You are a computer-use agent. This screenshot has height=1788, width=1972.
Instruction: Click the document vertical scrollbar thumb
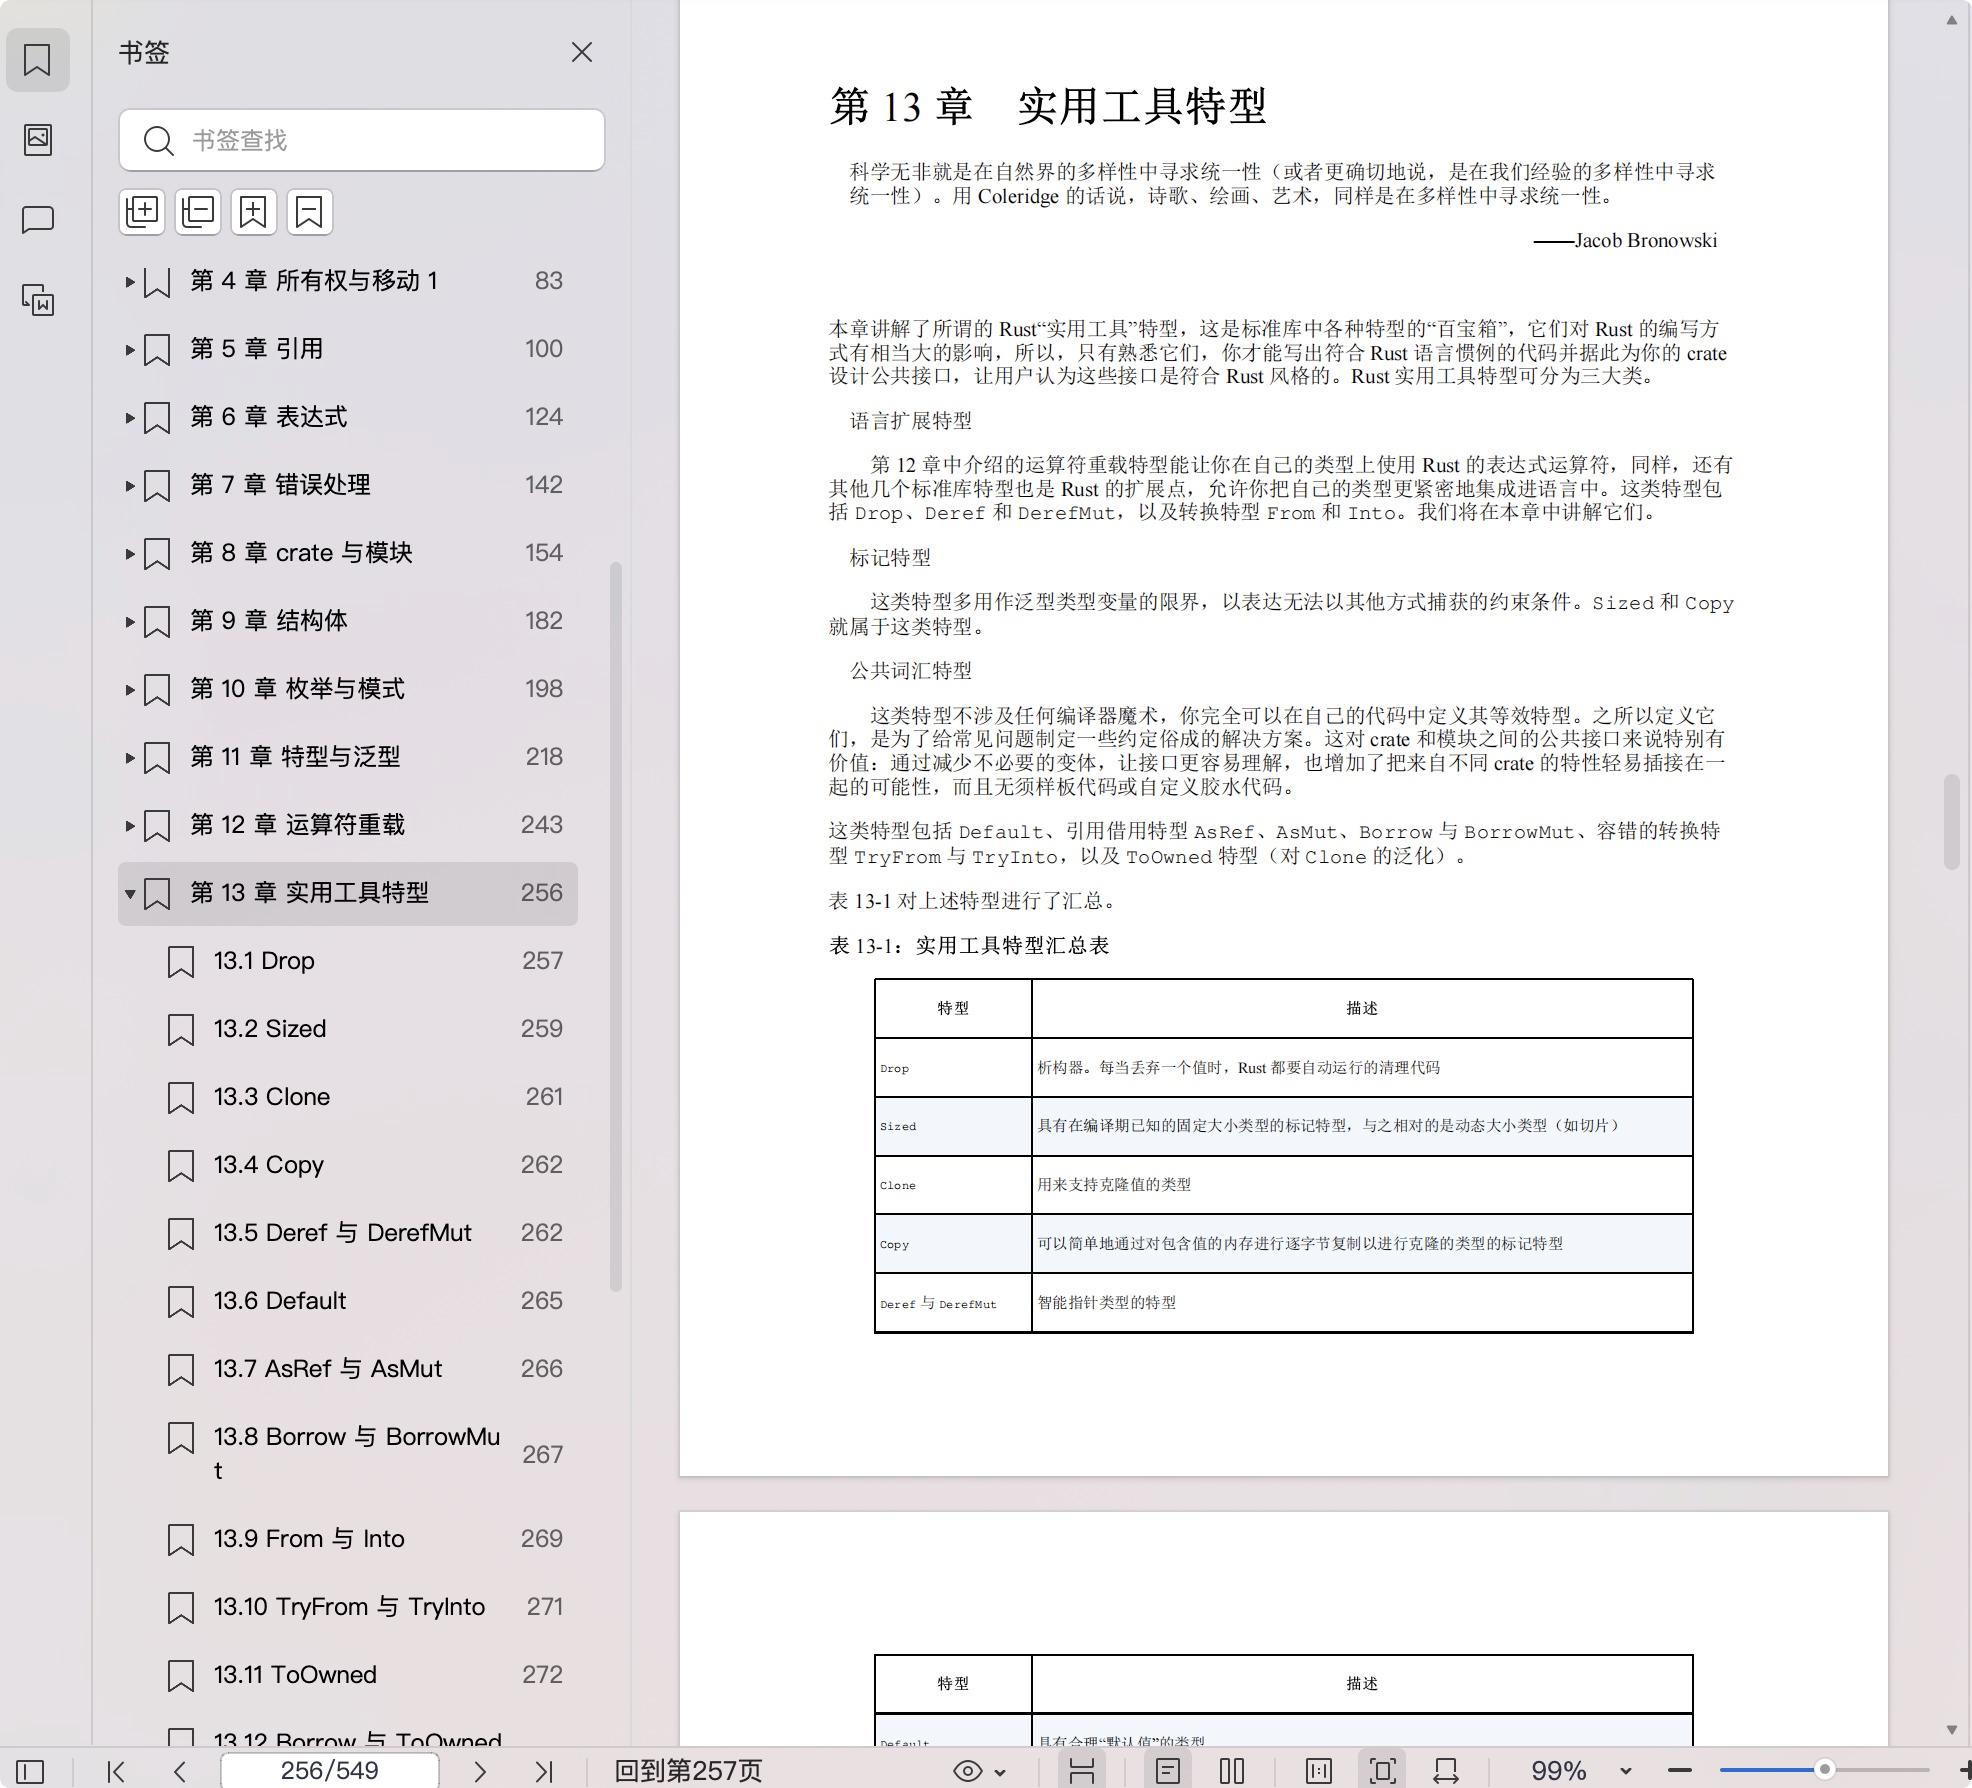coord(1951,822)
